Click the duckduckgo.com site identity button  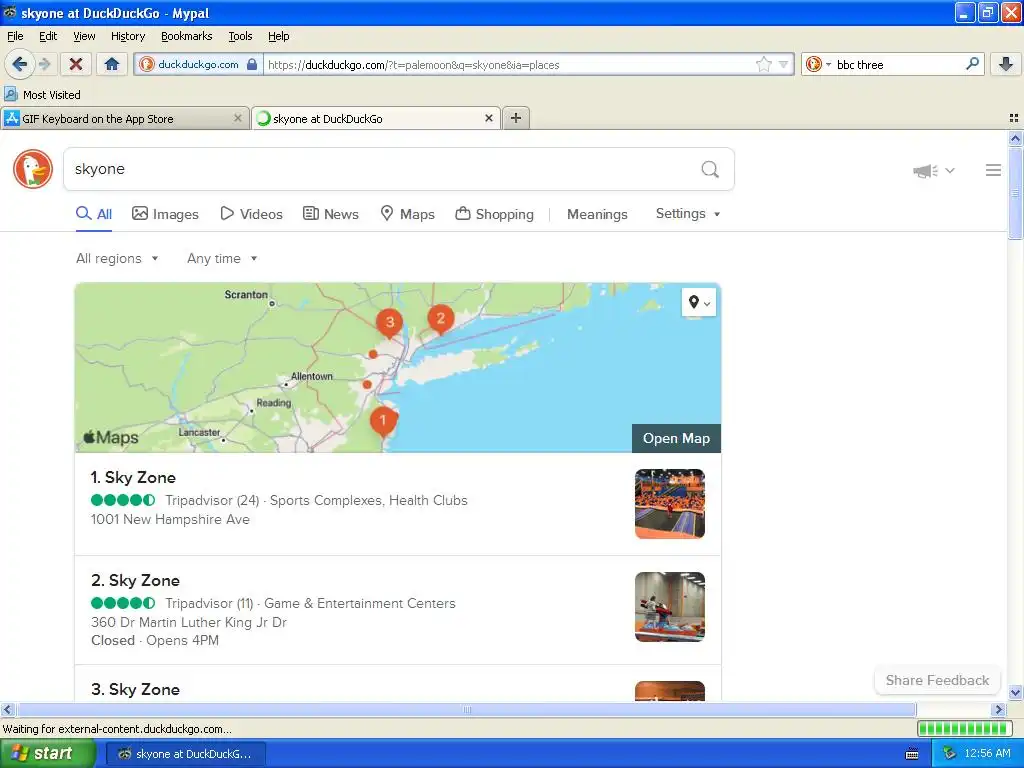coord(198,64)
